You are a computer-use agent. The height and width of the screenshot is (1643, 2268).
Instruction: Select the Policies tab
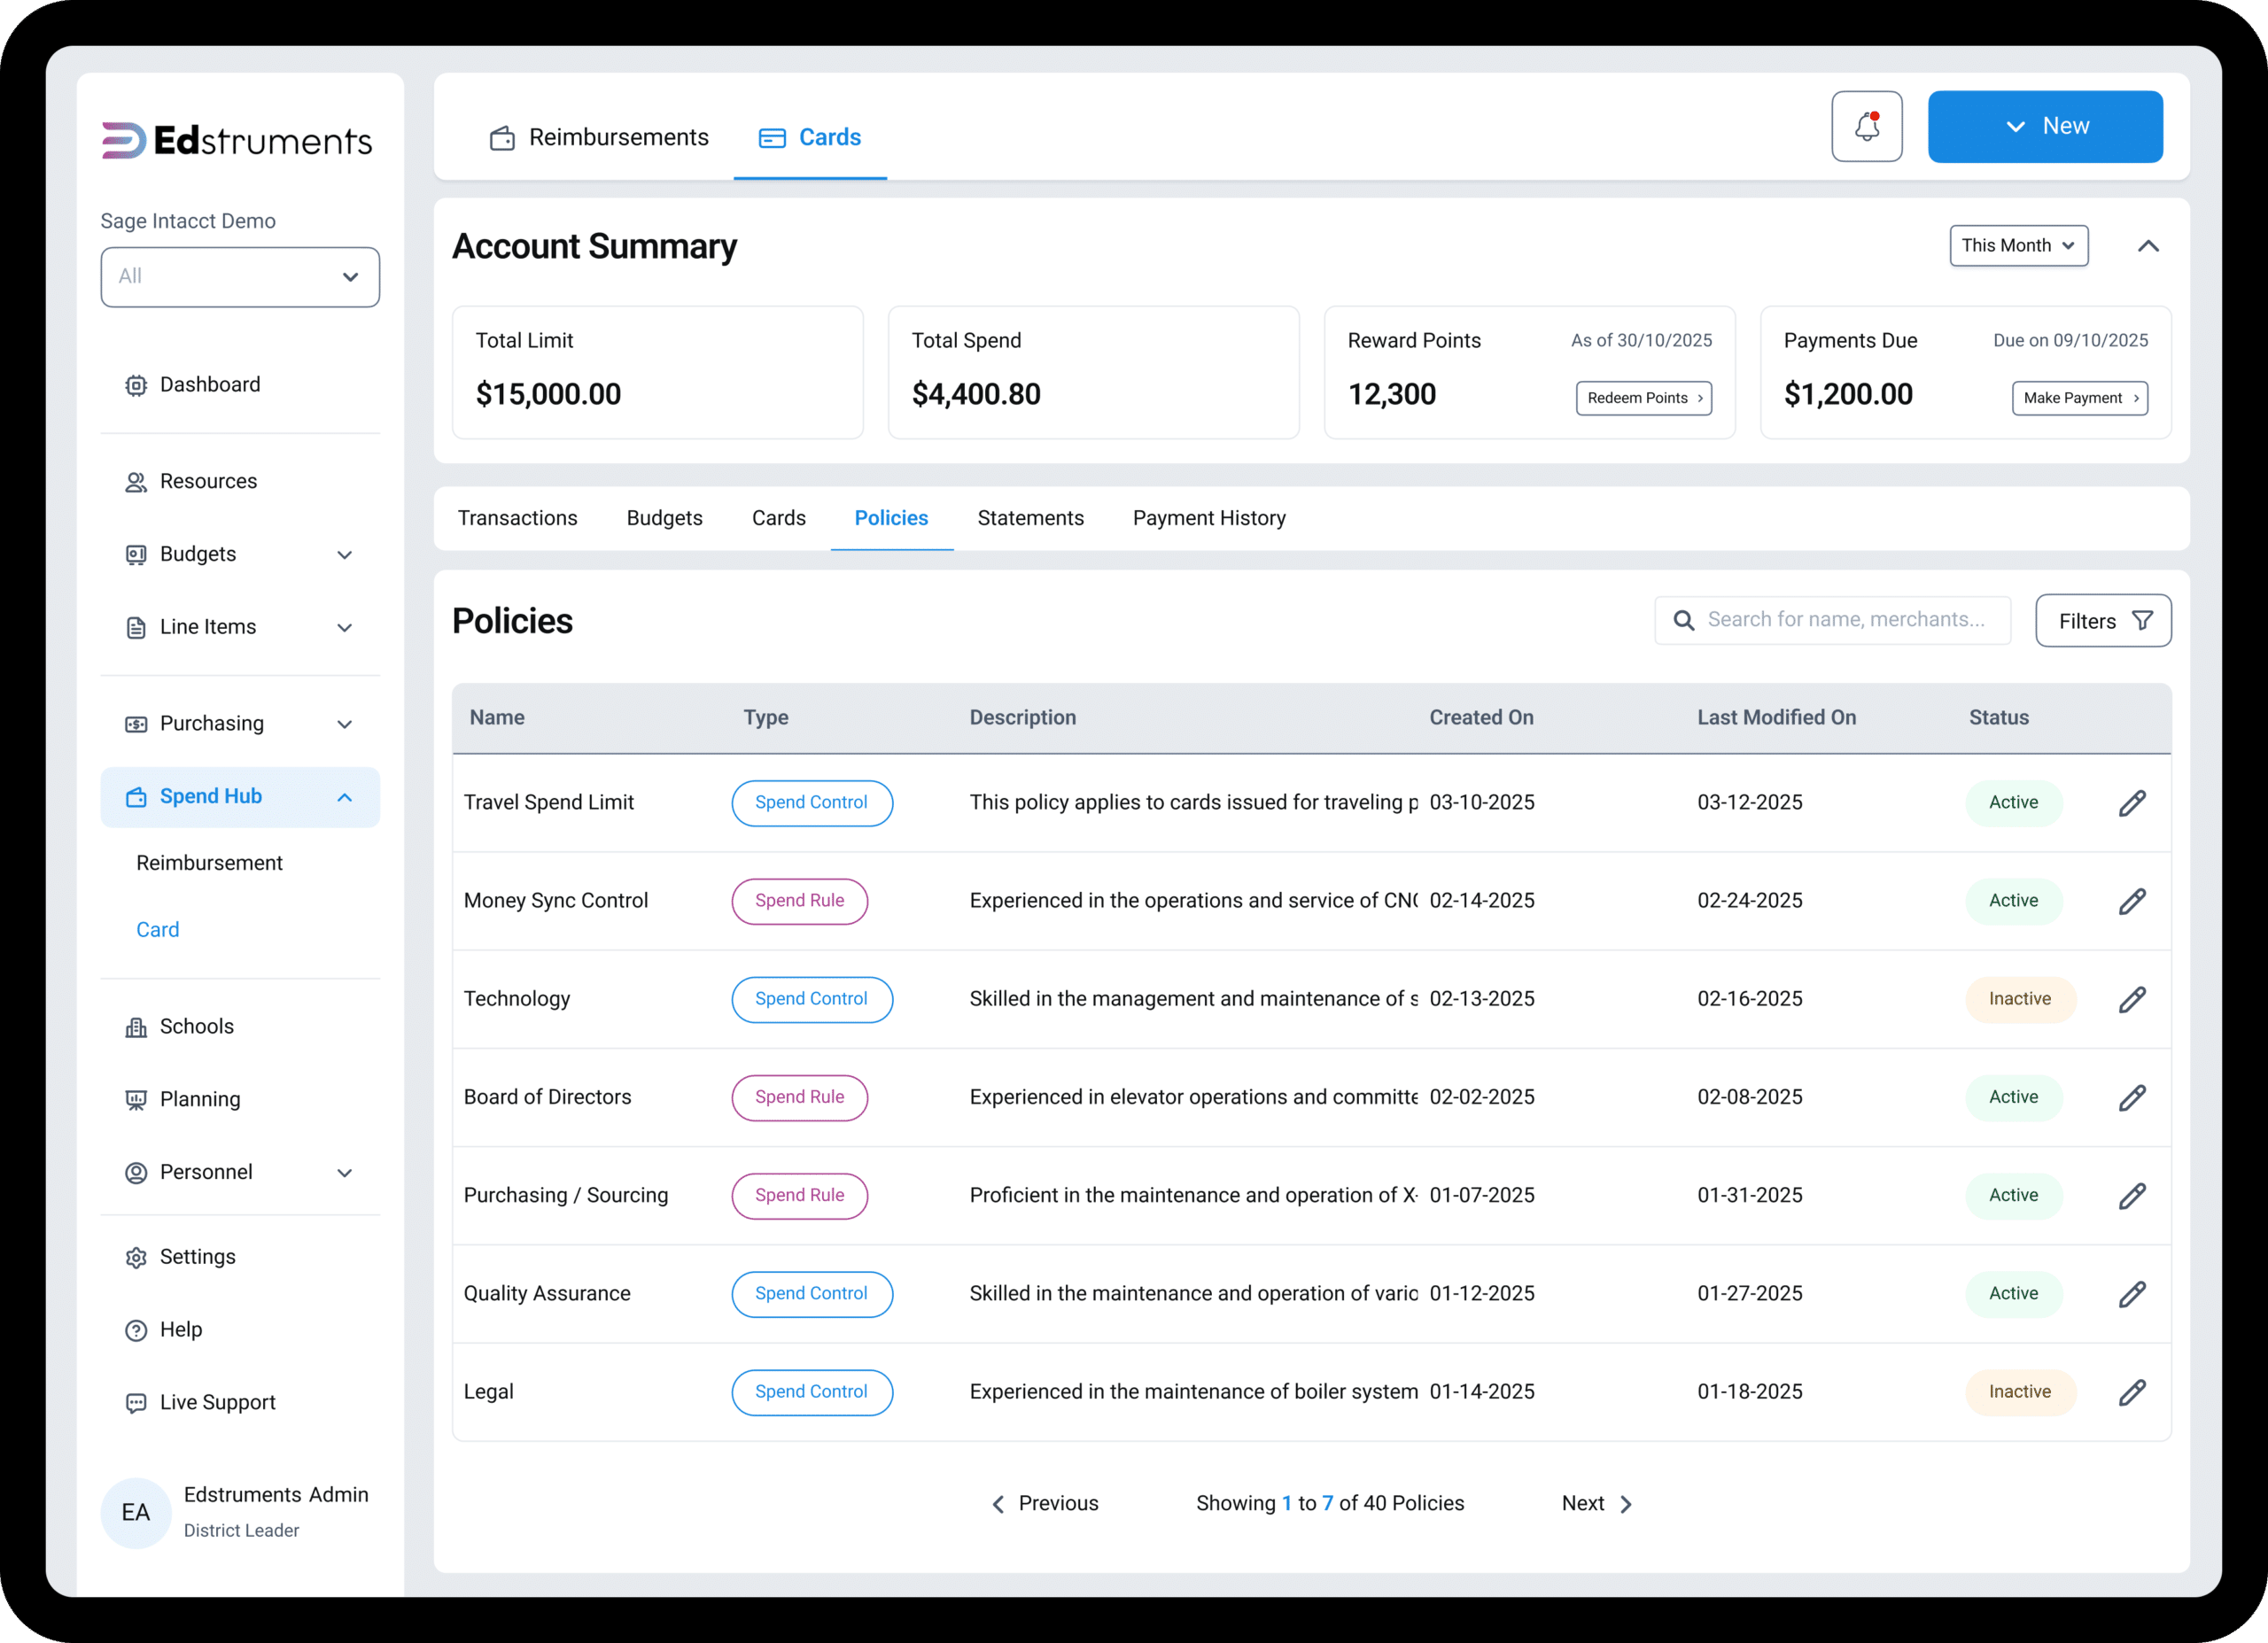pos(890,518)
